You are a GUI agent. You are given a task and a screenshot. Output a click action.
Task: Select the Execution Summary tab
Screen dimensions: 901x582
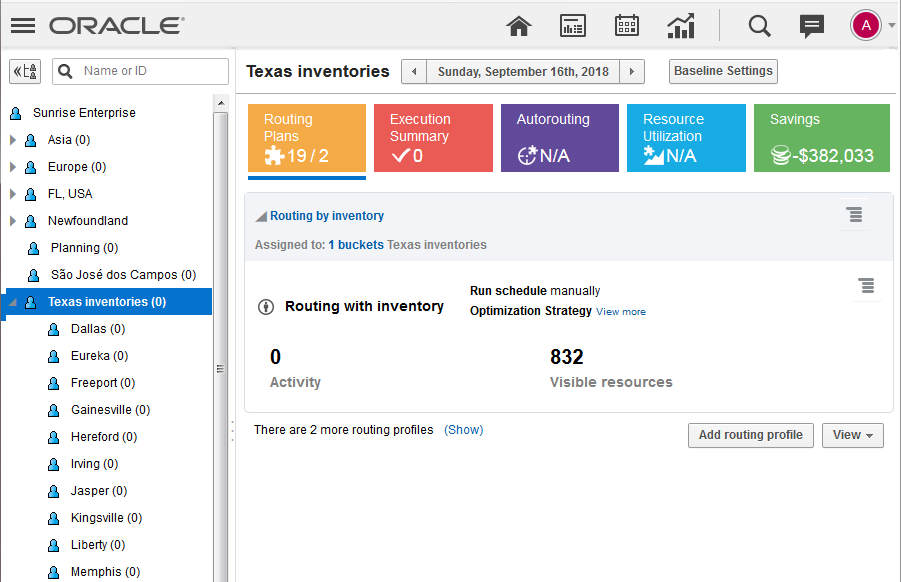point(434,138)
